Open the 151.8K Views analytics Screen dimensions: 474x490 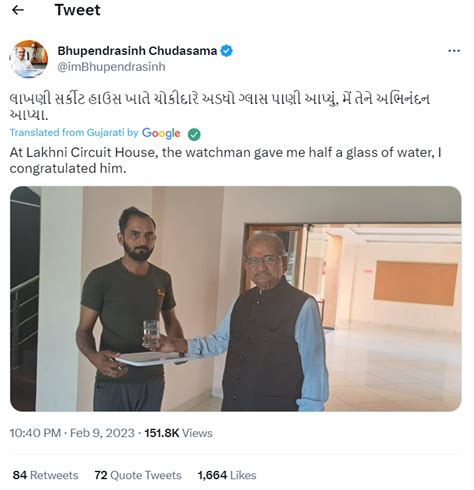178,433
